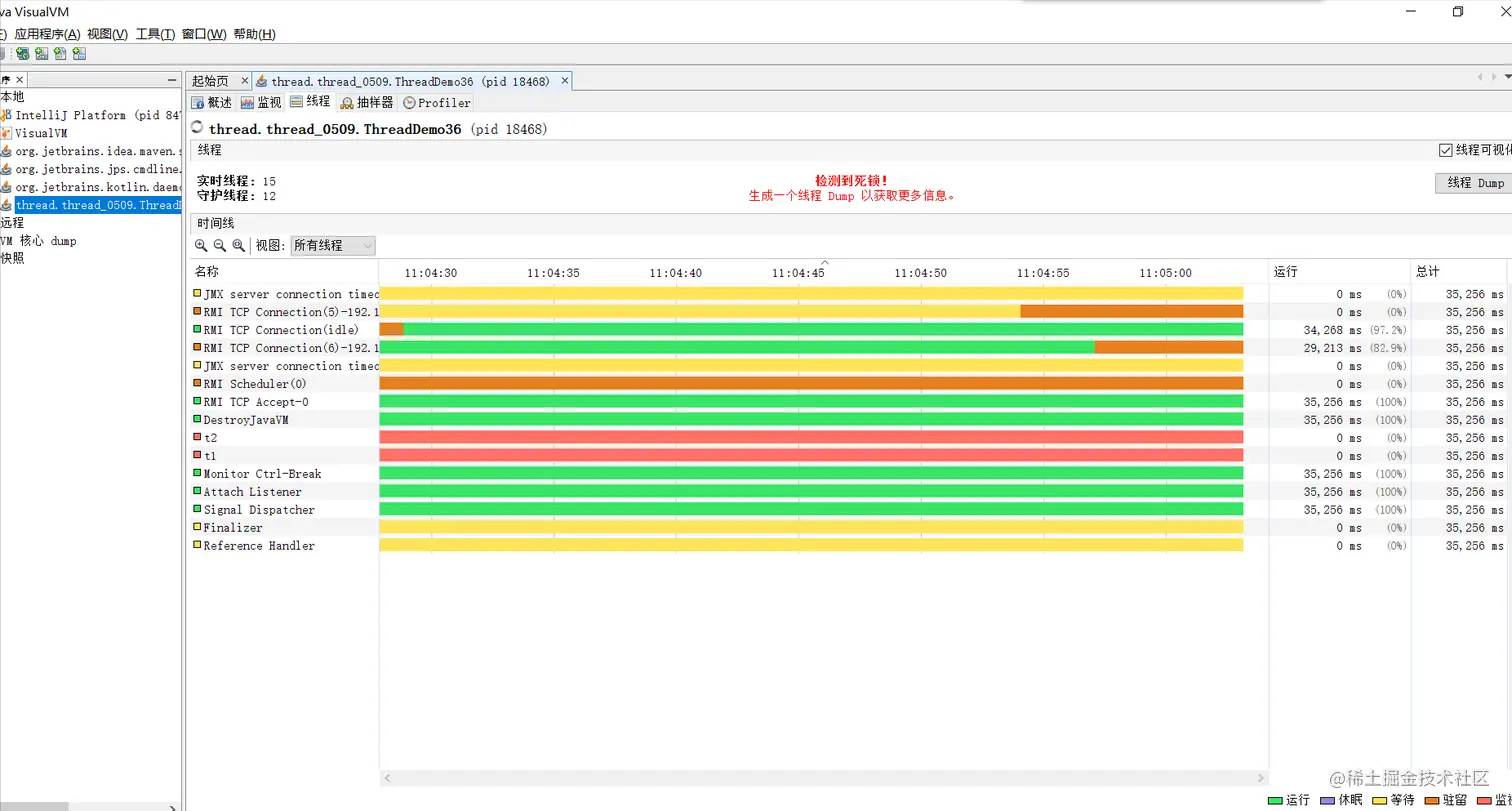Viewport: 1512px width, 811px height.
Task: Click the orange 驻留 legend swatch
Action: [x=1433, y=800]
